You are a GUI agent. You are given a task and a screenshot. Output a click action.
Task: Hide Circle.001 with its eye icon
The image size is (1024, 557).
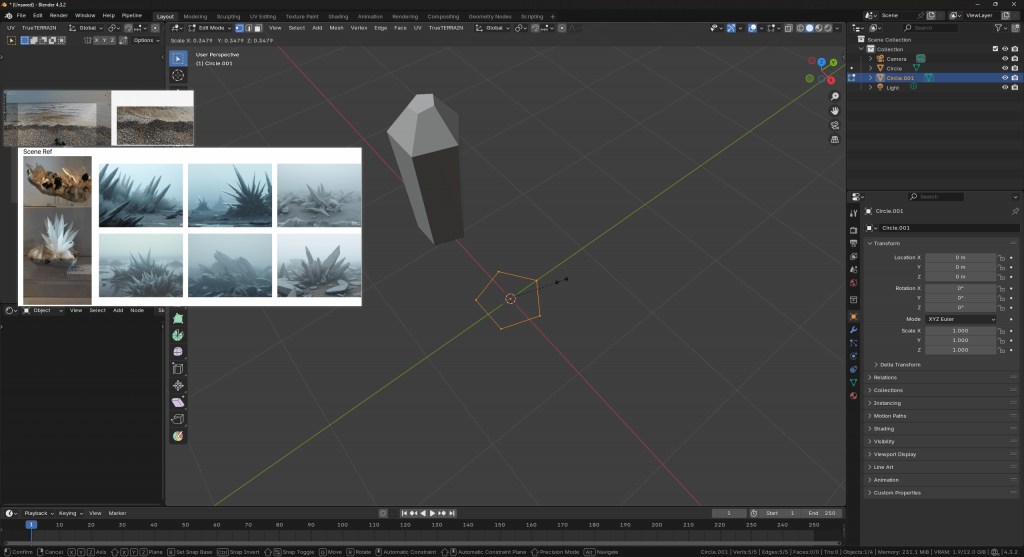pyautogui.click(x=1004, y=77)
